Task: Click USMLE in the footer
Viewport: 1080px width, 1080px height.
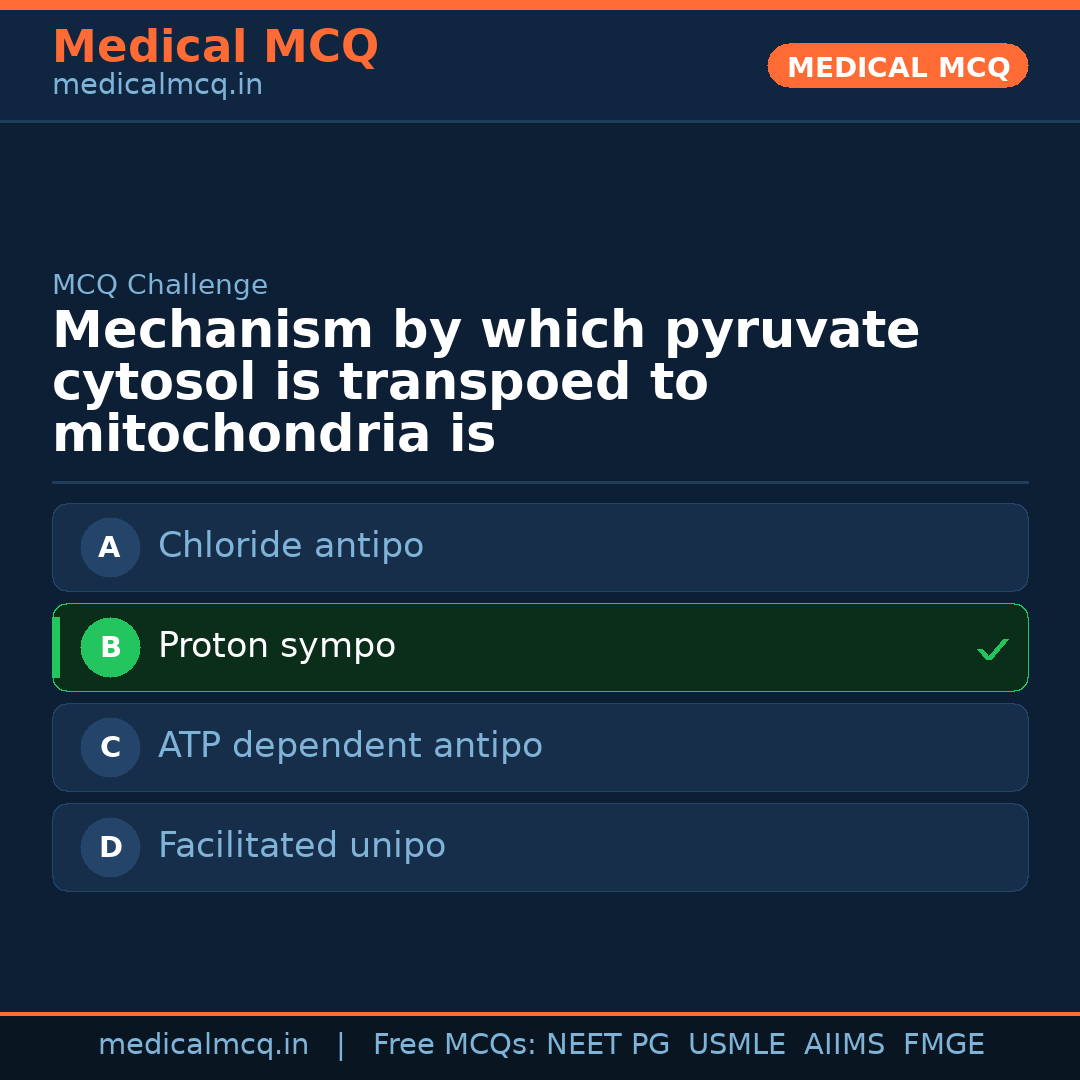Action: pyautogui.click(x=736, y=1045)
